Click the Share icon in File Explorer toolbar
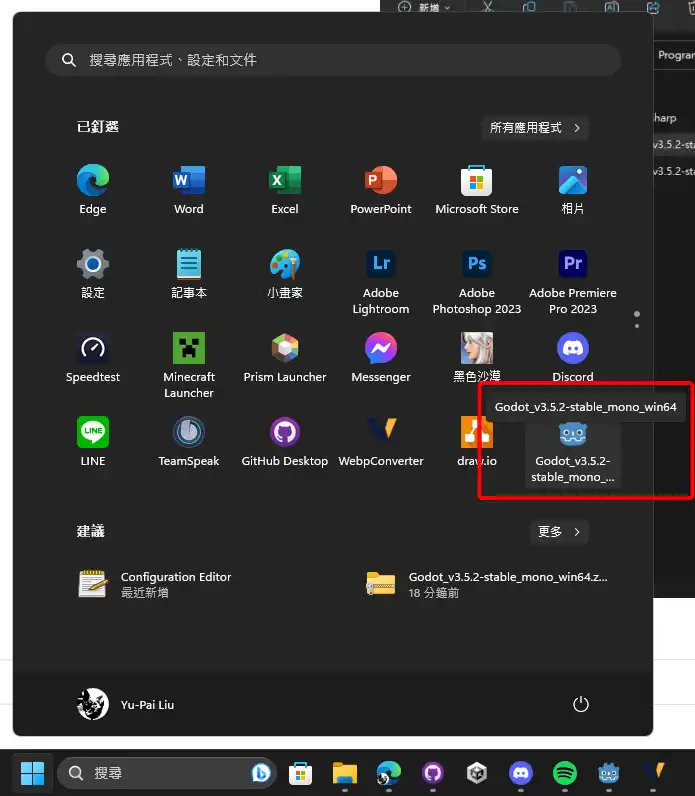 (653, 6)
